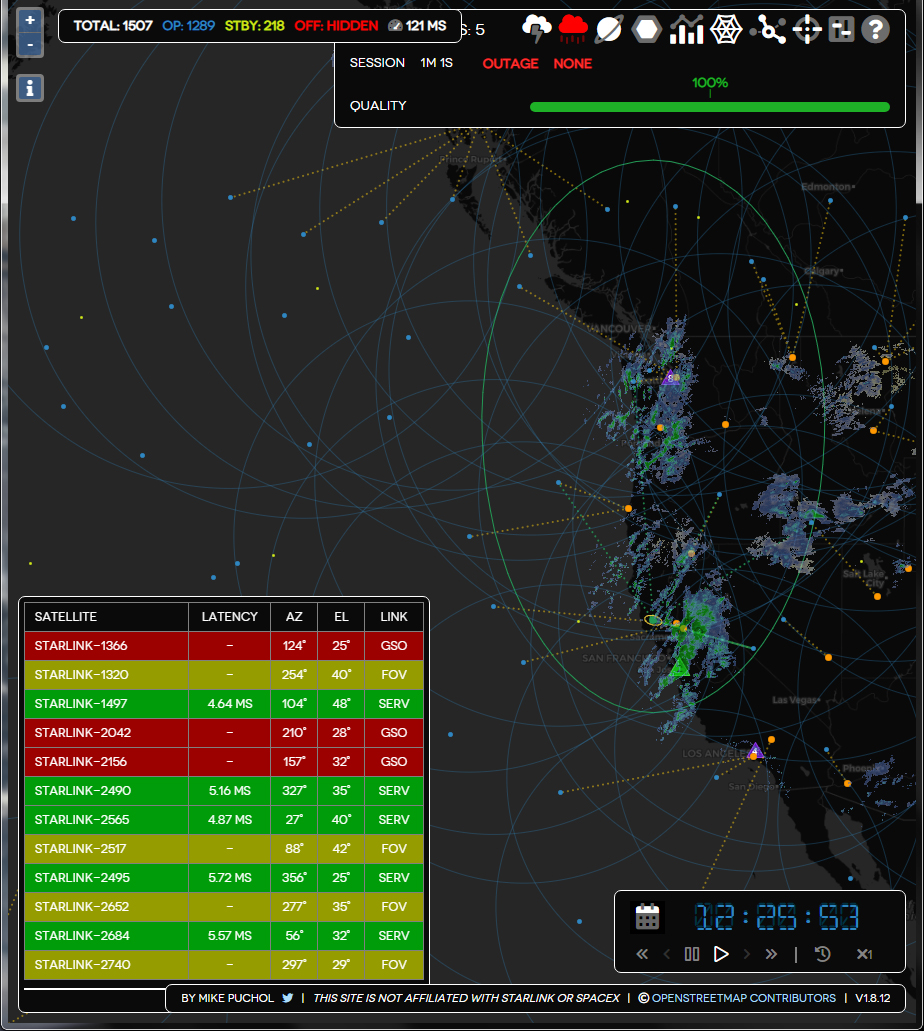Toggle the STBY: 218 satellite filter
924x1031 pixels.
click(255, 26)
